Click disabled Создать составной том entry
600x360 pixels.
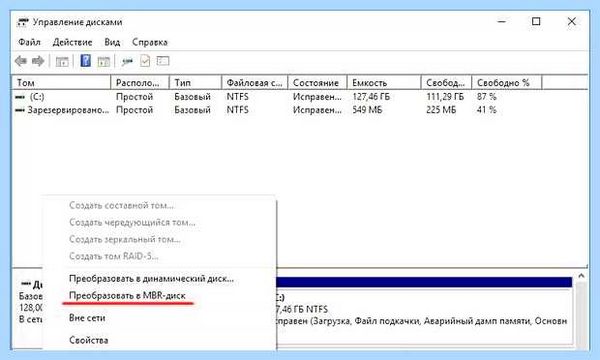pos(121,205)
